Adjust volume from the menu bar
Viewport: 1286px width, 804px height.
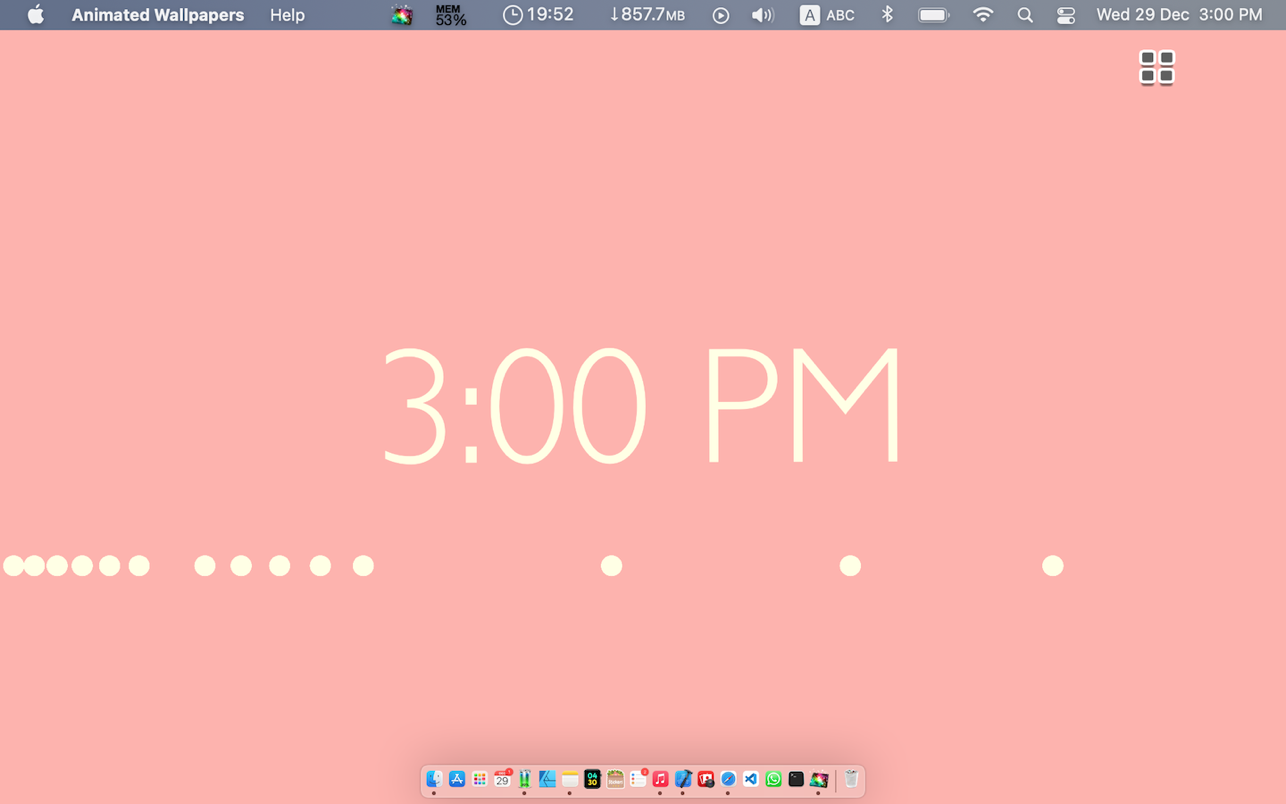[762, 15]
